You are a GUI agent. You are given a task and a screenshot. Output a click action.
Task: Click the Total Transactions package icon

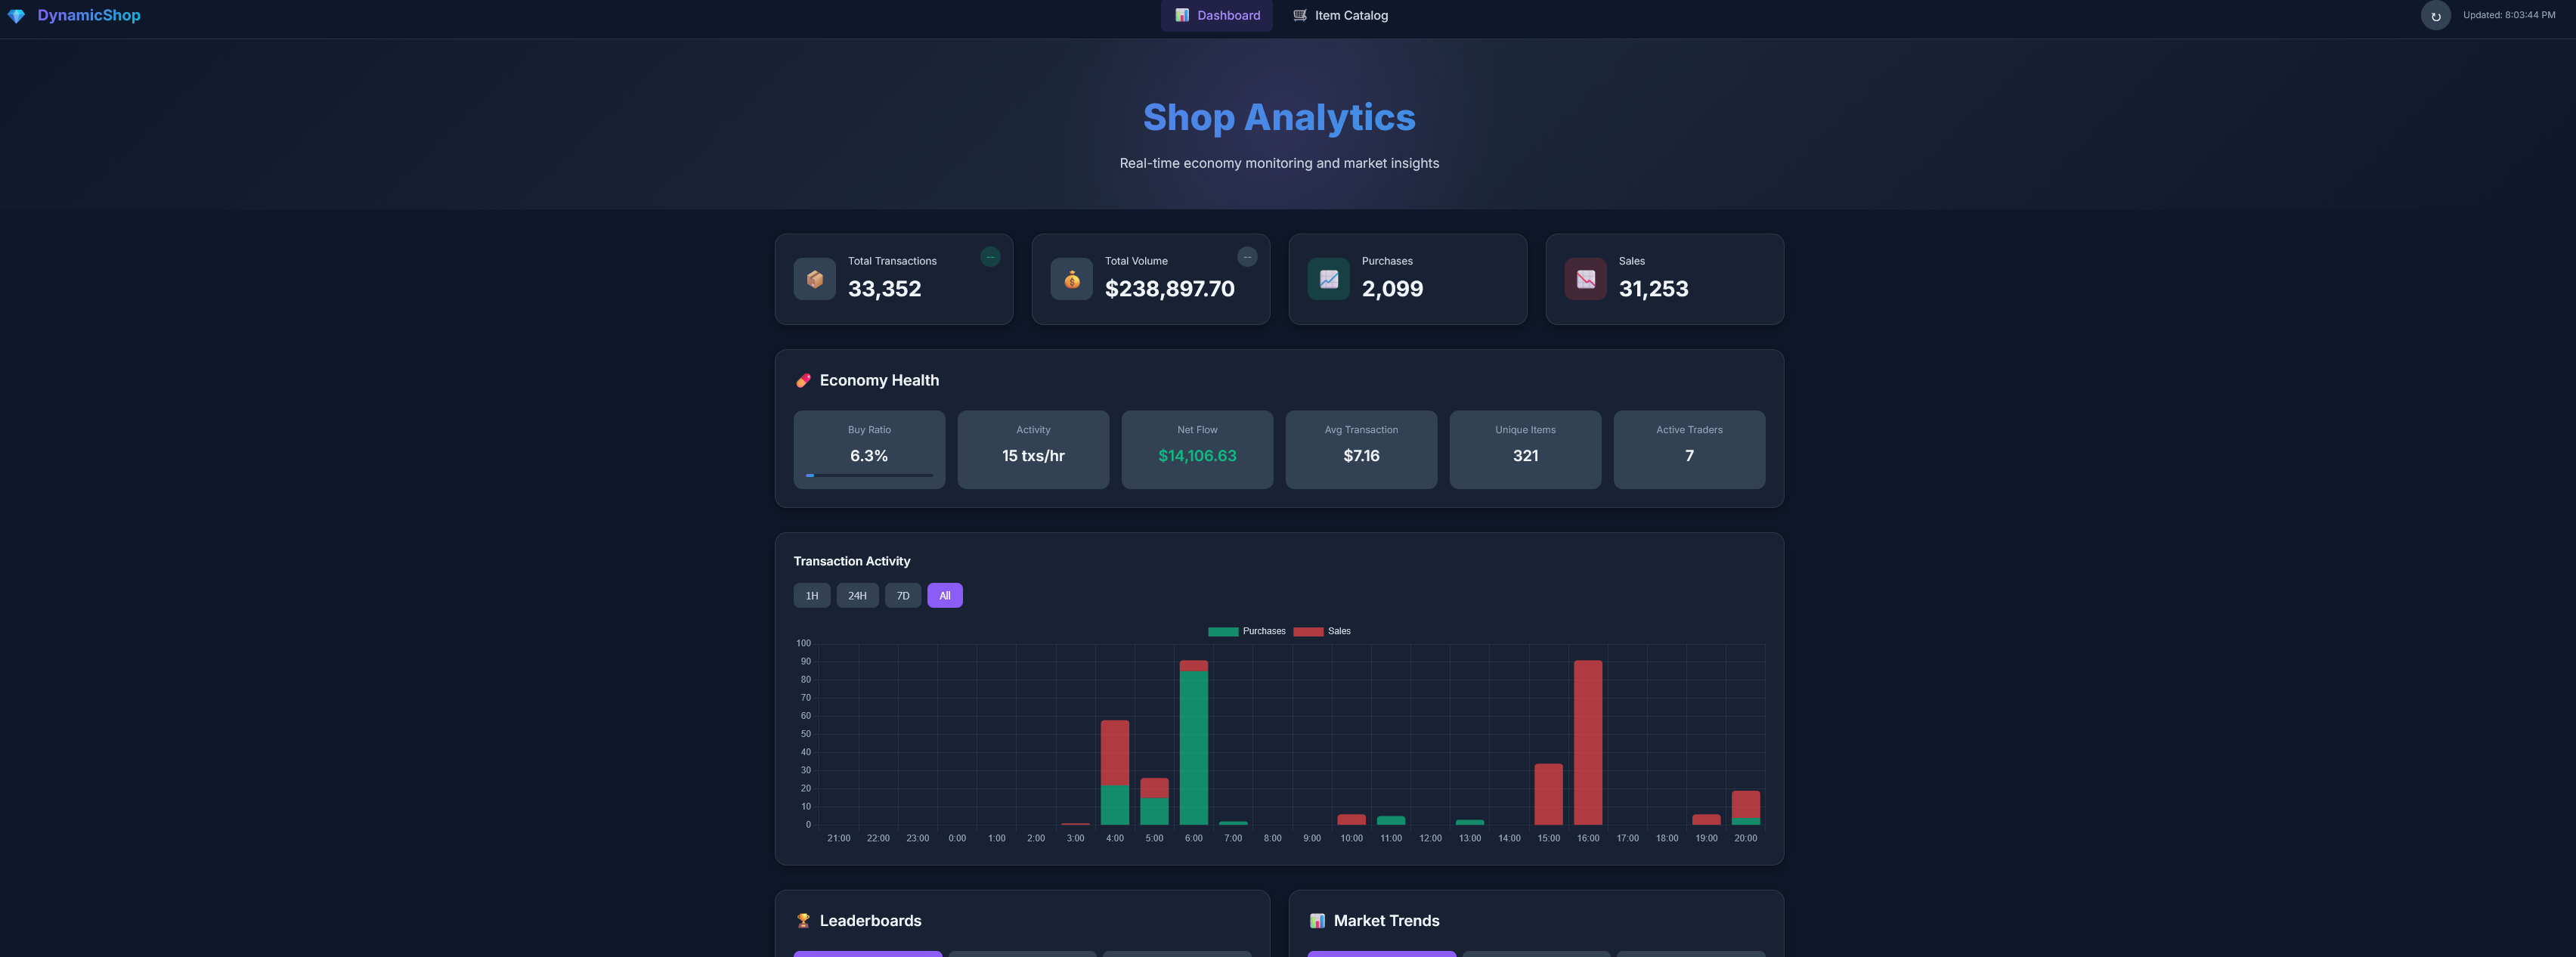click(814, 279)
